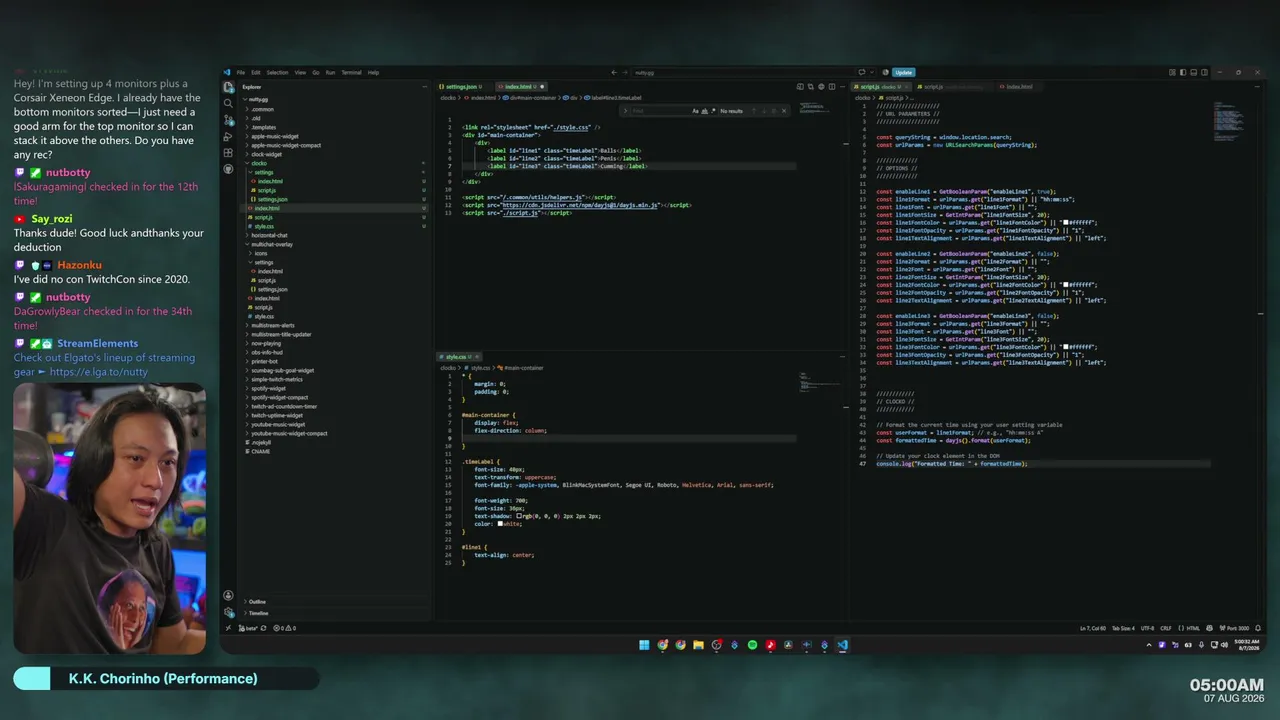Open the Extensions view
Image resolution: width=1280 pixels, height=720 pixels.
pyautogui.click(x=229, y=153)
